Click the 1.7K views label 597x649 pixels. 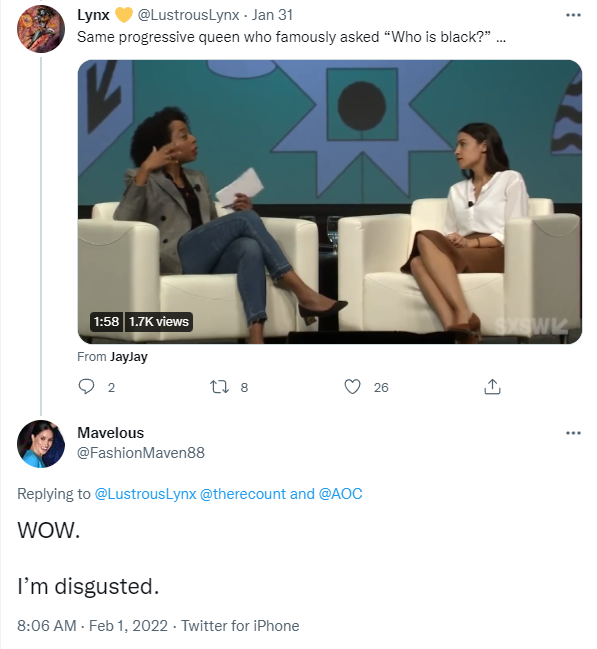159,322
